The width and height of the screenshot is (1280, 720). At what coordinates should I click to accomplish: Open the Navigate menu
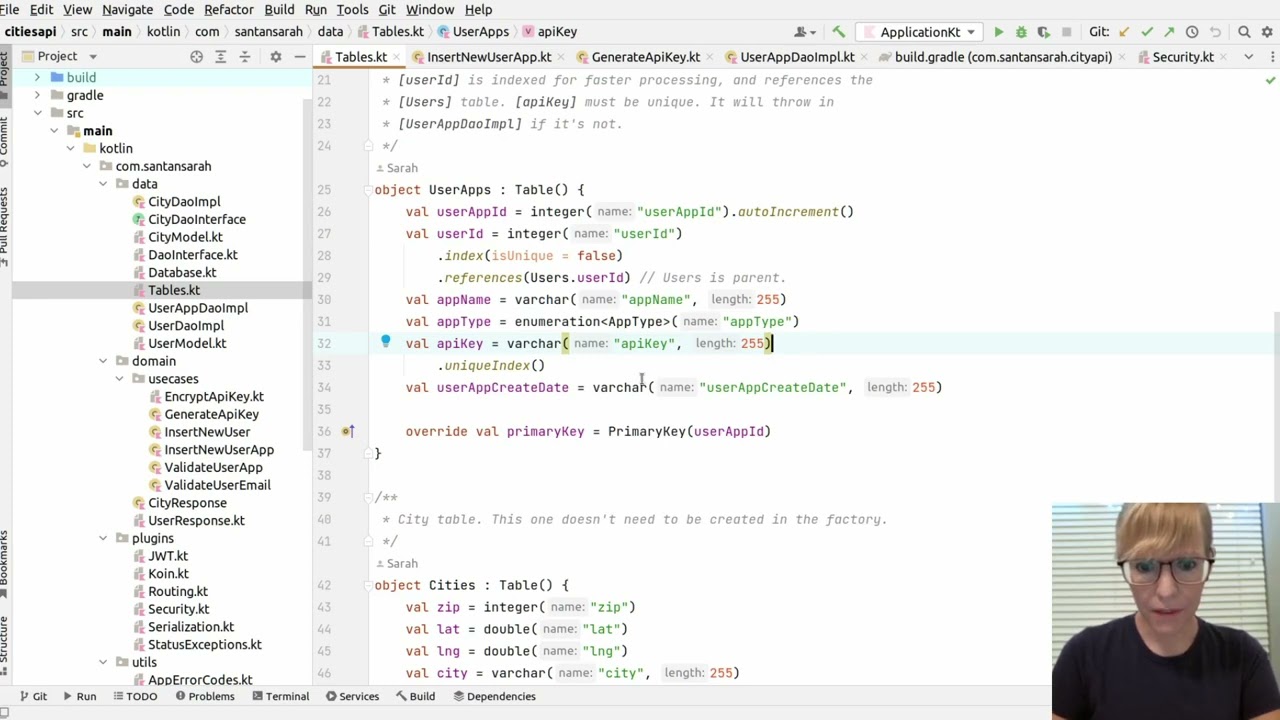click(127, 9)
